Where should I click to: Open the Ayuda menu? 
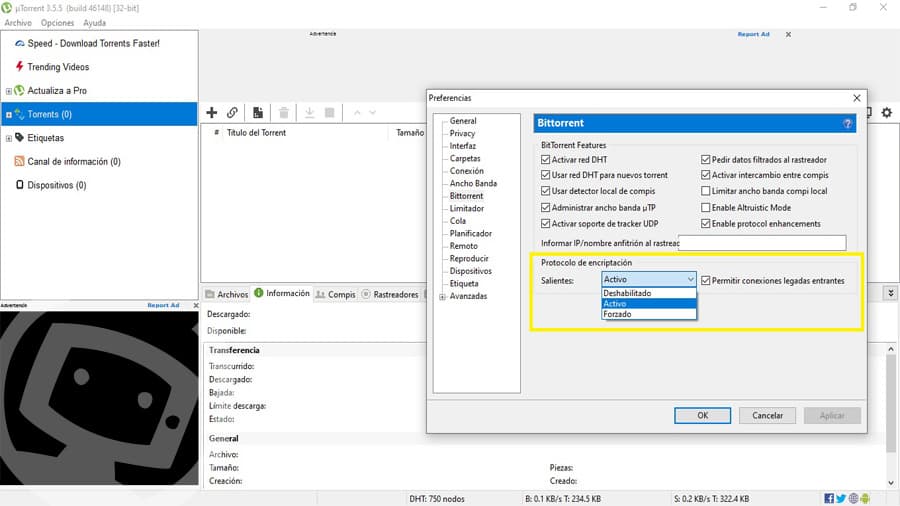click(94, 23)
